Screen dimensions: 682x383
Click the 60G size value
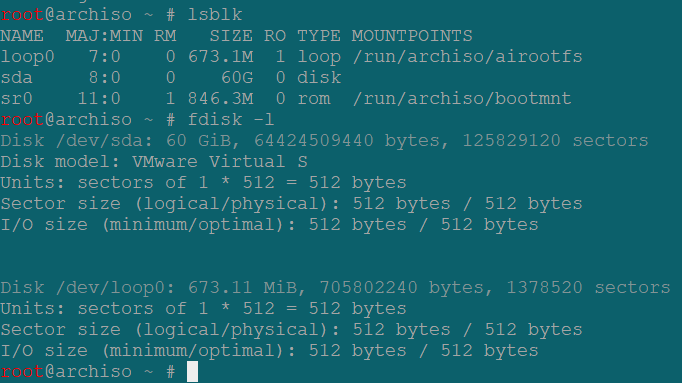(x=237, y=78)
